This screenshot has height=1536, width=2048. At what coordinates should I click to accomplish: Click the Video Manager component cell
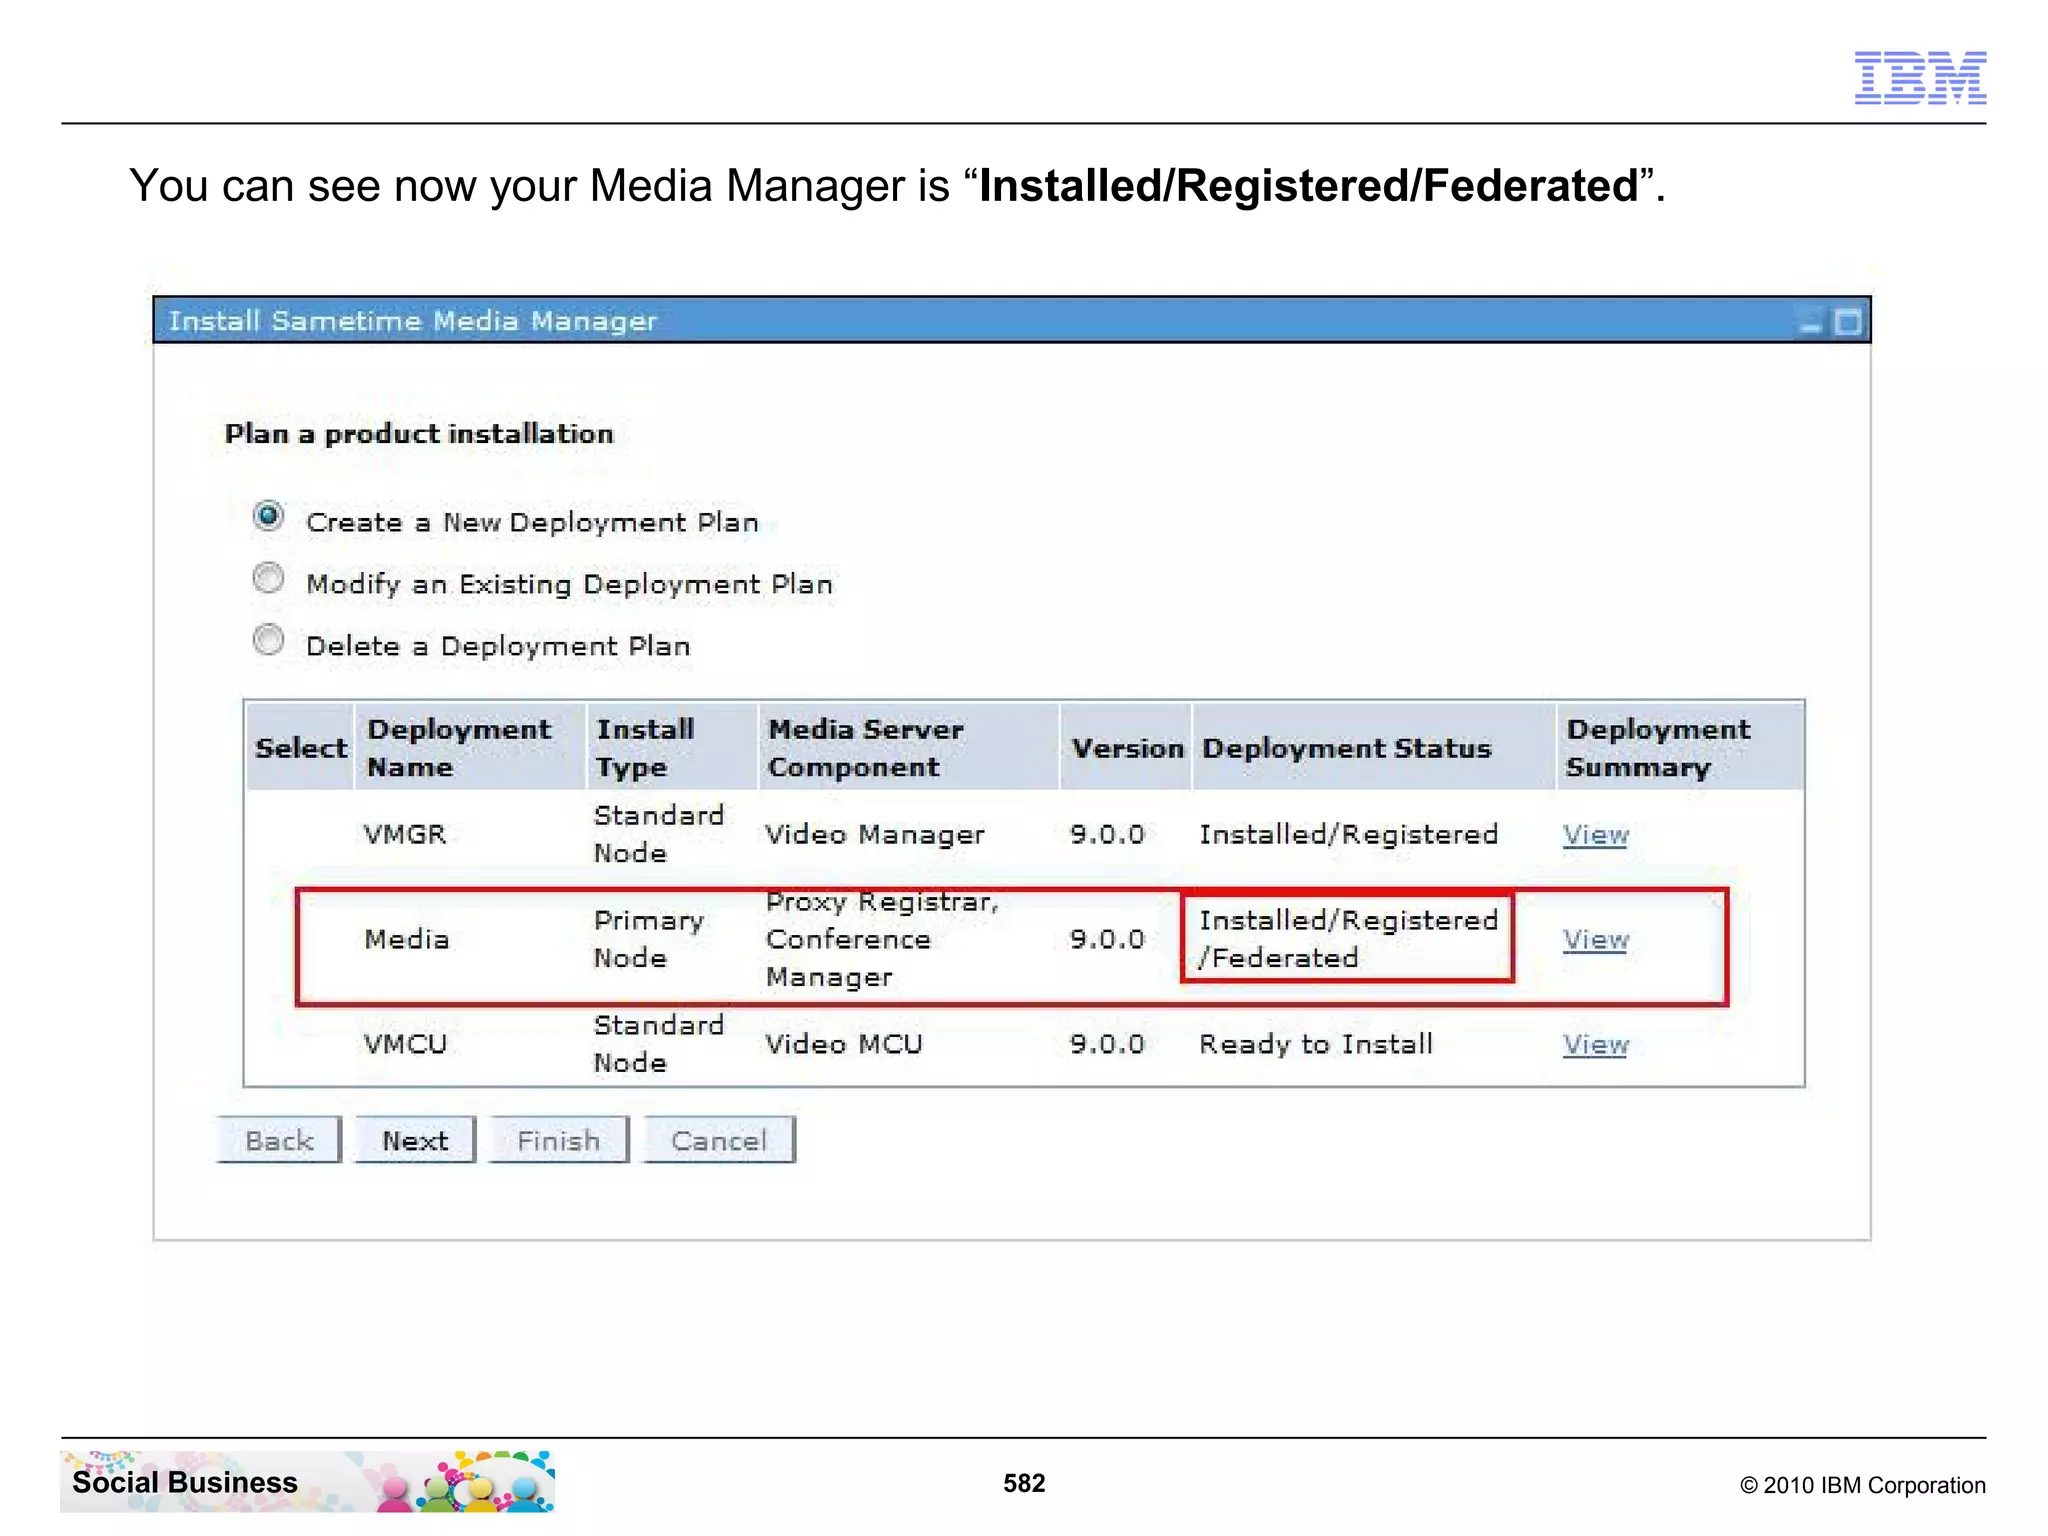point(875,834)
